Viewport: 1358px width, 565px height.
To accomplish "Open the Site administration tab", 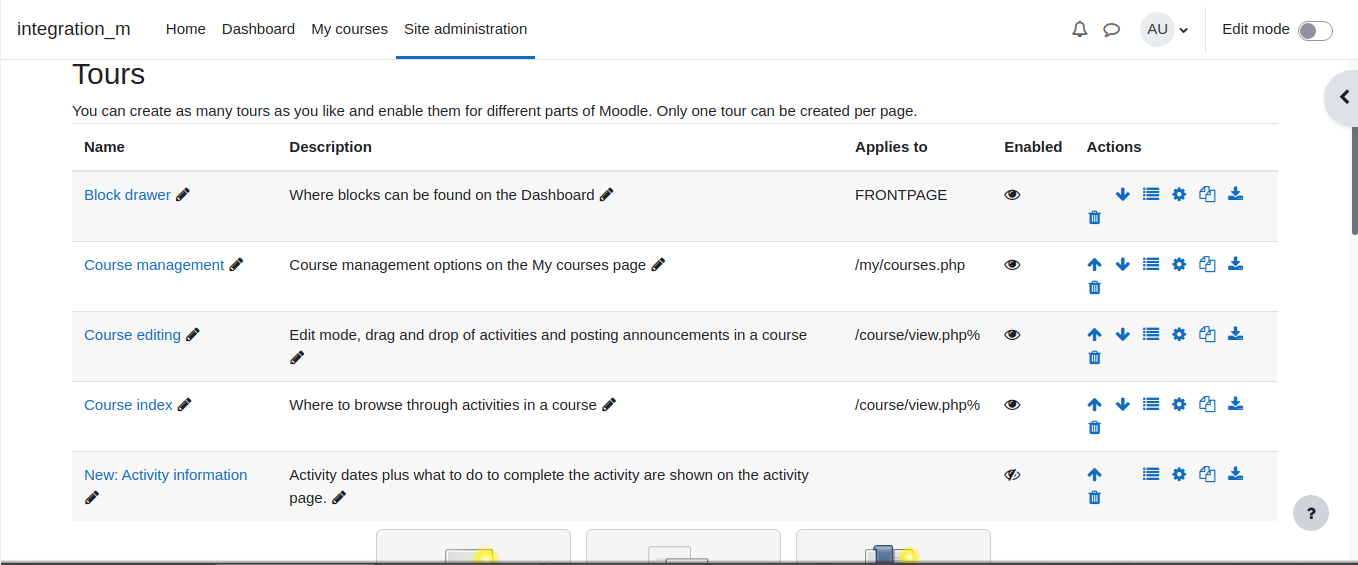I will [465, 29].
